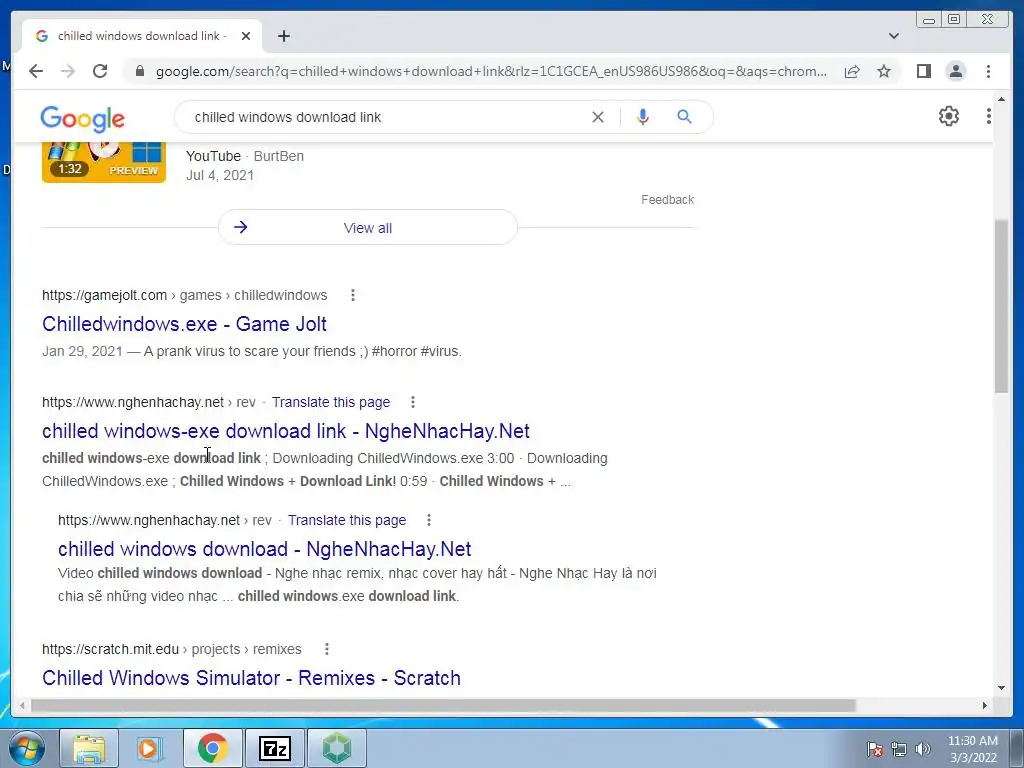1024x768 pixels.
Task: Start a voice search with microphone
Action: pyautogui.click(x=643, y=117)
